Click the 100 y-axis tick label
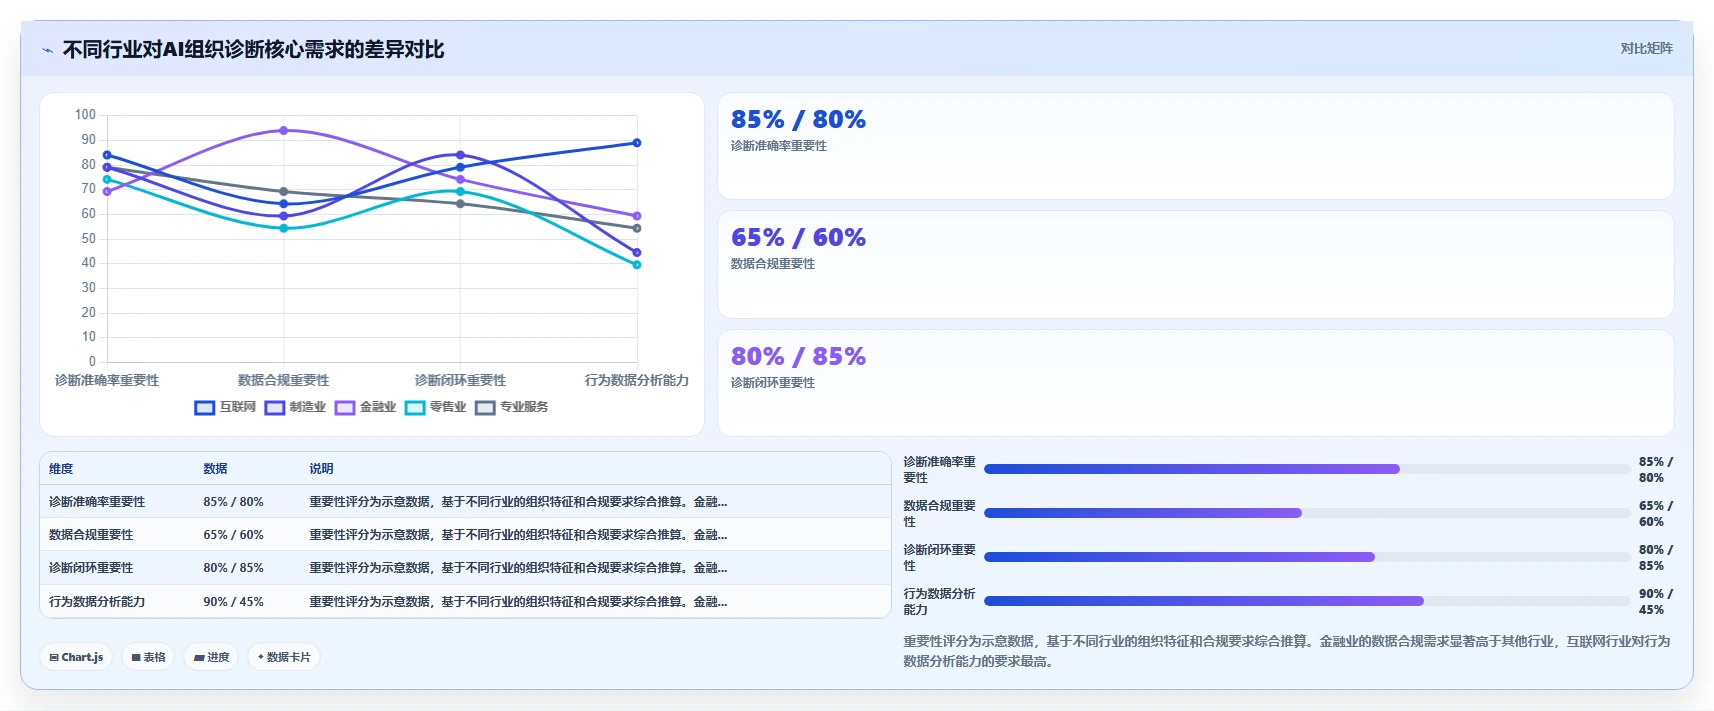Screen dimensions: 1714x711 tap(85, 115)
